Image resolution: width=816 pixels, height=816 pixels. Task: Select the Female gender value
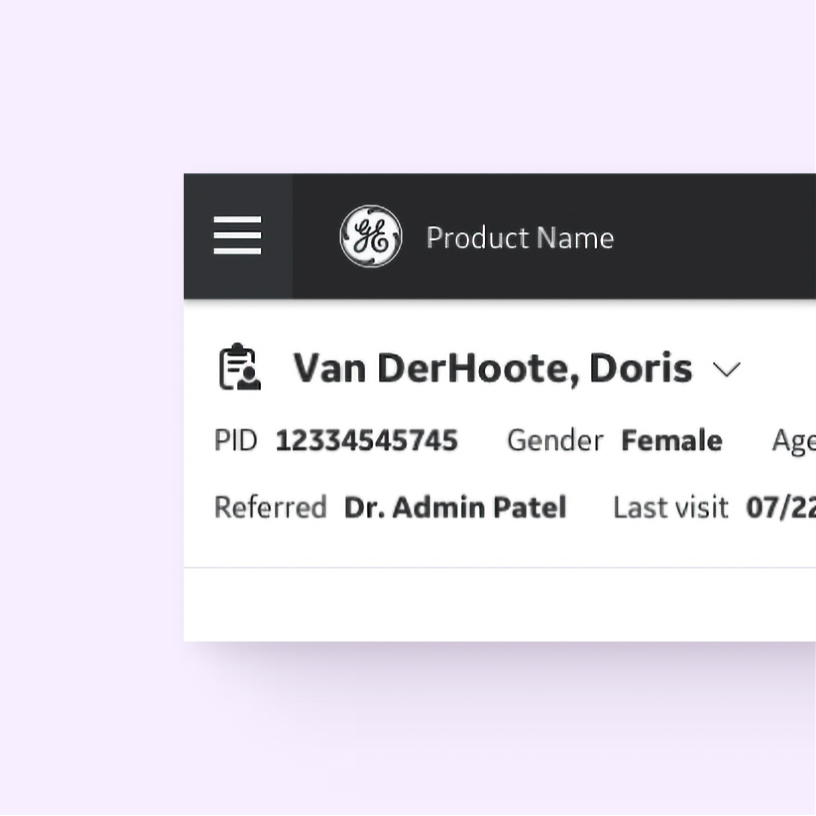click(671, 440)
